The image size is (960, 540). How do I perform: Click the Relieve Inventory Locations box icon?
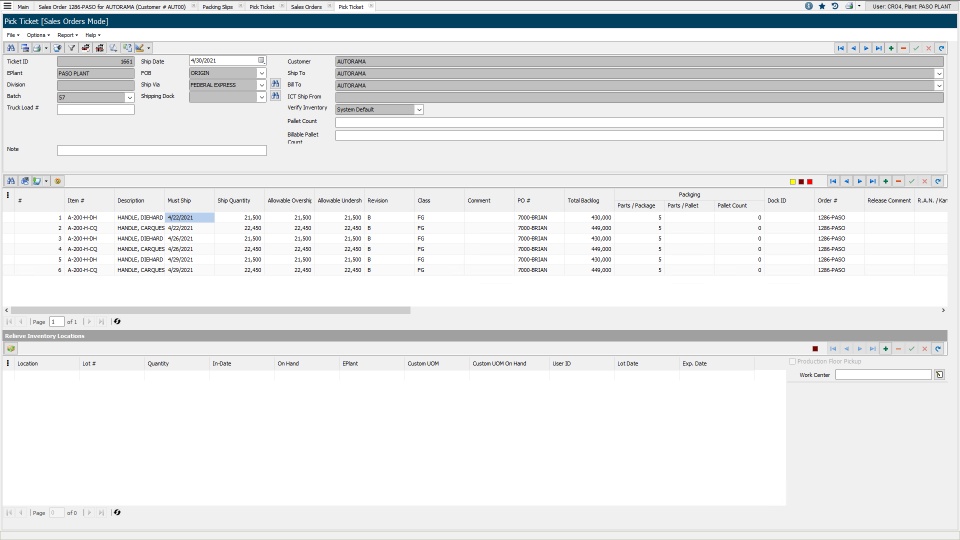point(11,348)
